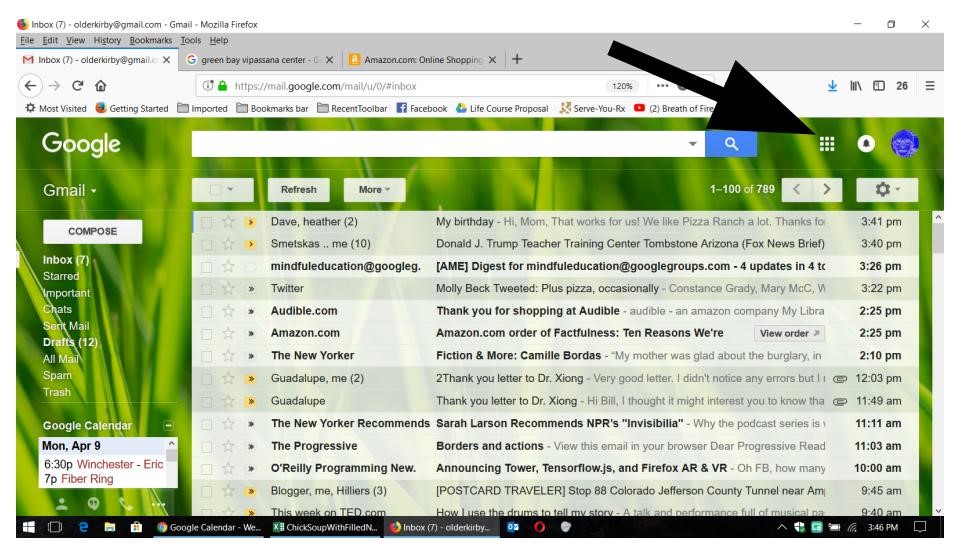Open the Starred folder
This screenshot has height=560, width=961.
click(x=61, y=276)
